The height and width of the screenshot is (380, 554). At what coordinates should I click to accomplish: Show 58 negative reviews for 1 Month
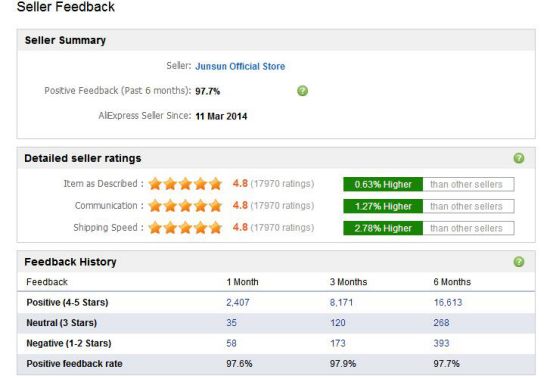(x=231, y=343)
